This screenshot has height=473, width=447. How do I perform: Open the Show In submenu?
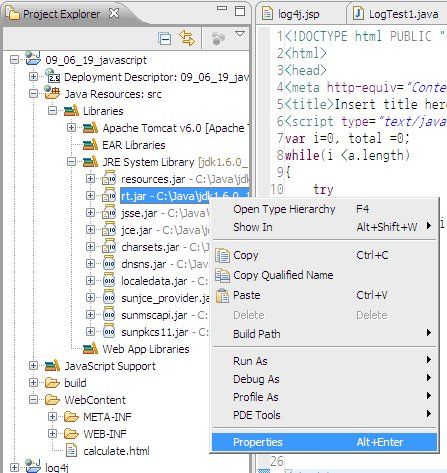pos(325,227)
